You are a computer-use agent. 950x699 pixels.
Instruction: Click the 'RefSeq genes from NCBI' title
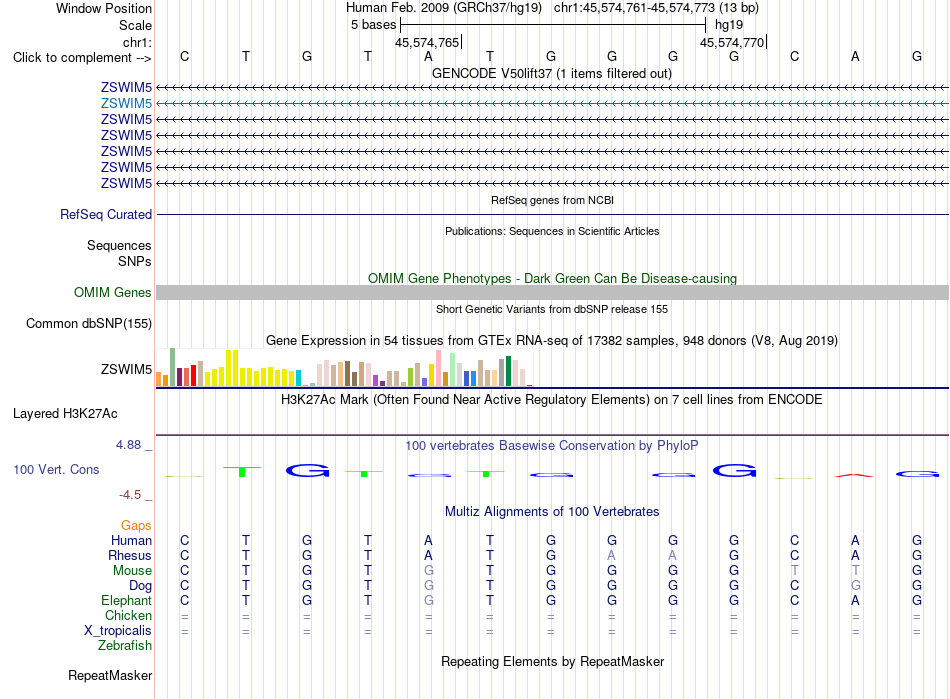tap(552, 200)
